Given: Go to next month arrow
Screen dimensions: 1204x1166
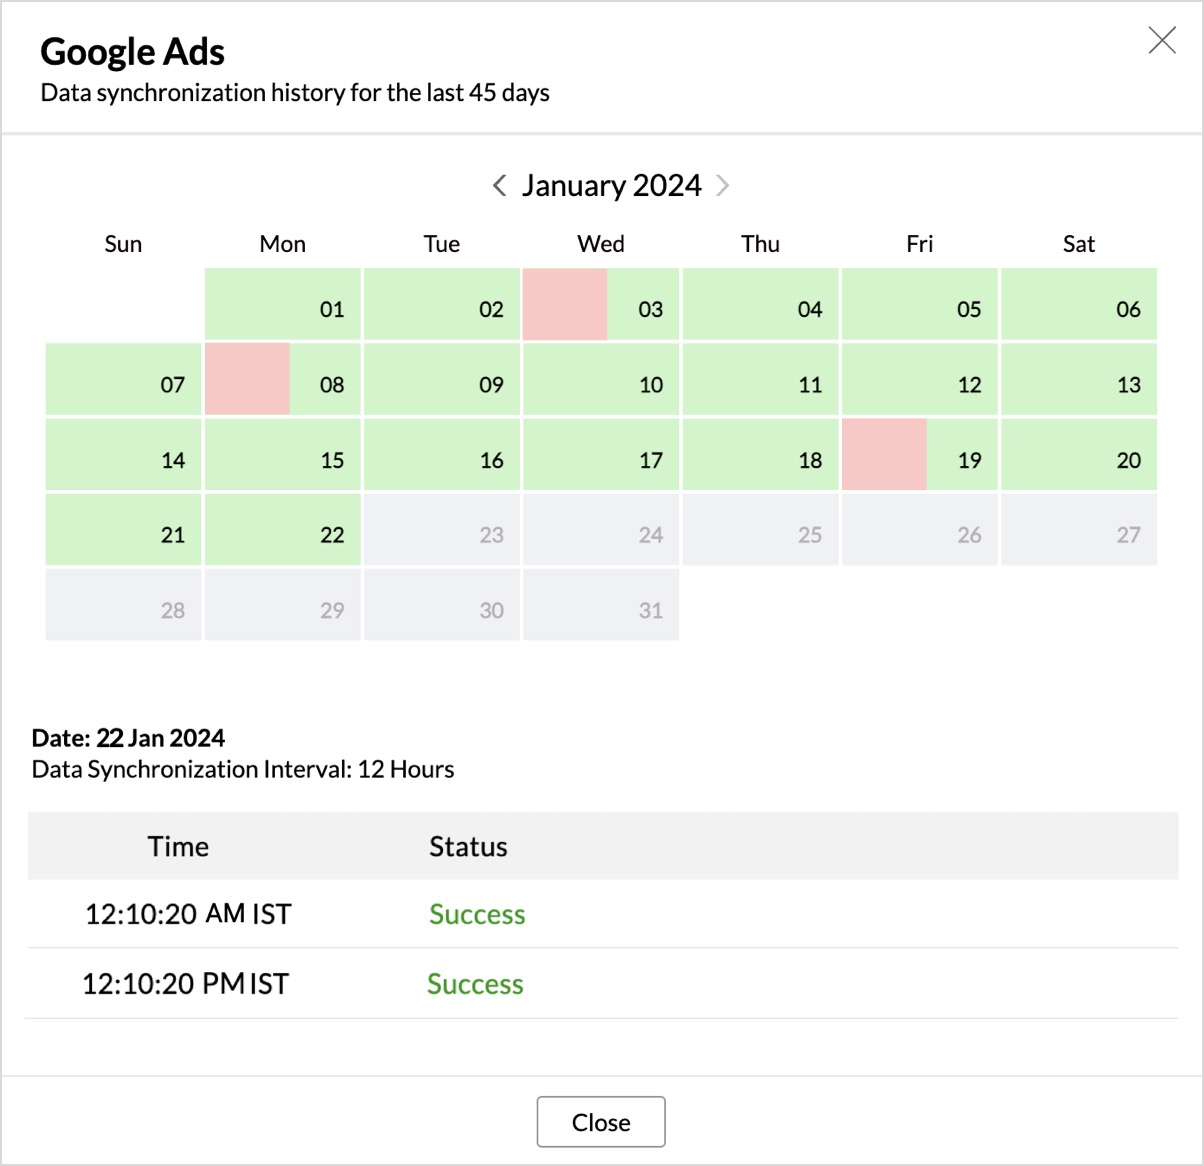Looking at the screenshot, I should pos(723,185).
